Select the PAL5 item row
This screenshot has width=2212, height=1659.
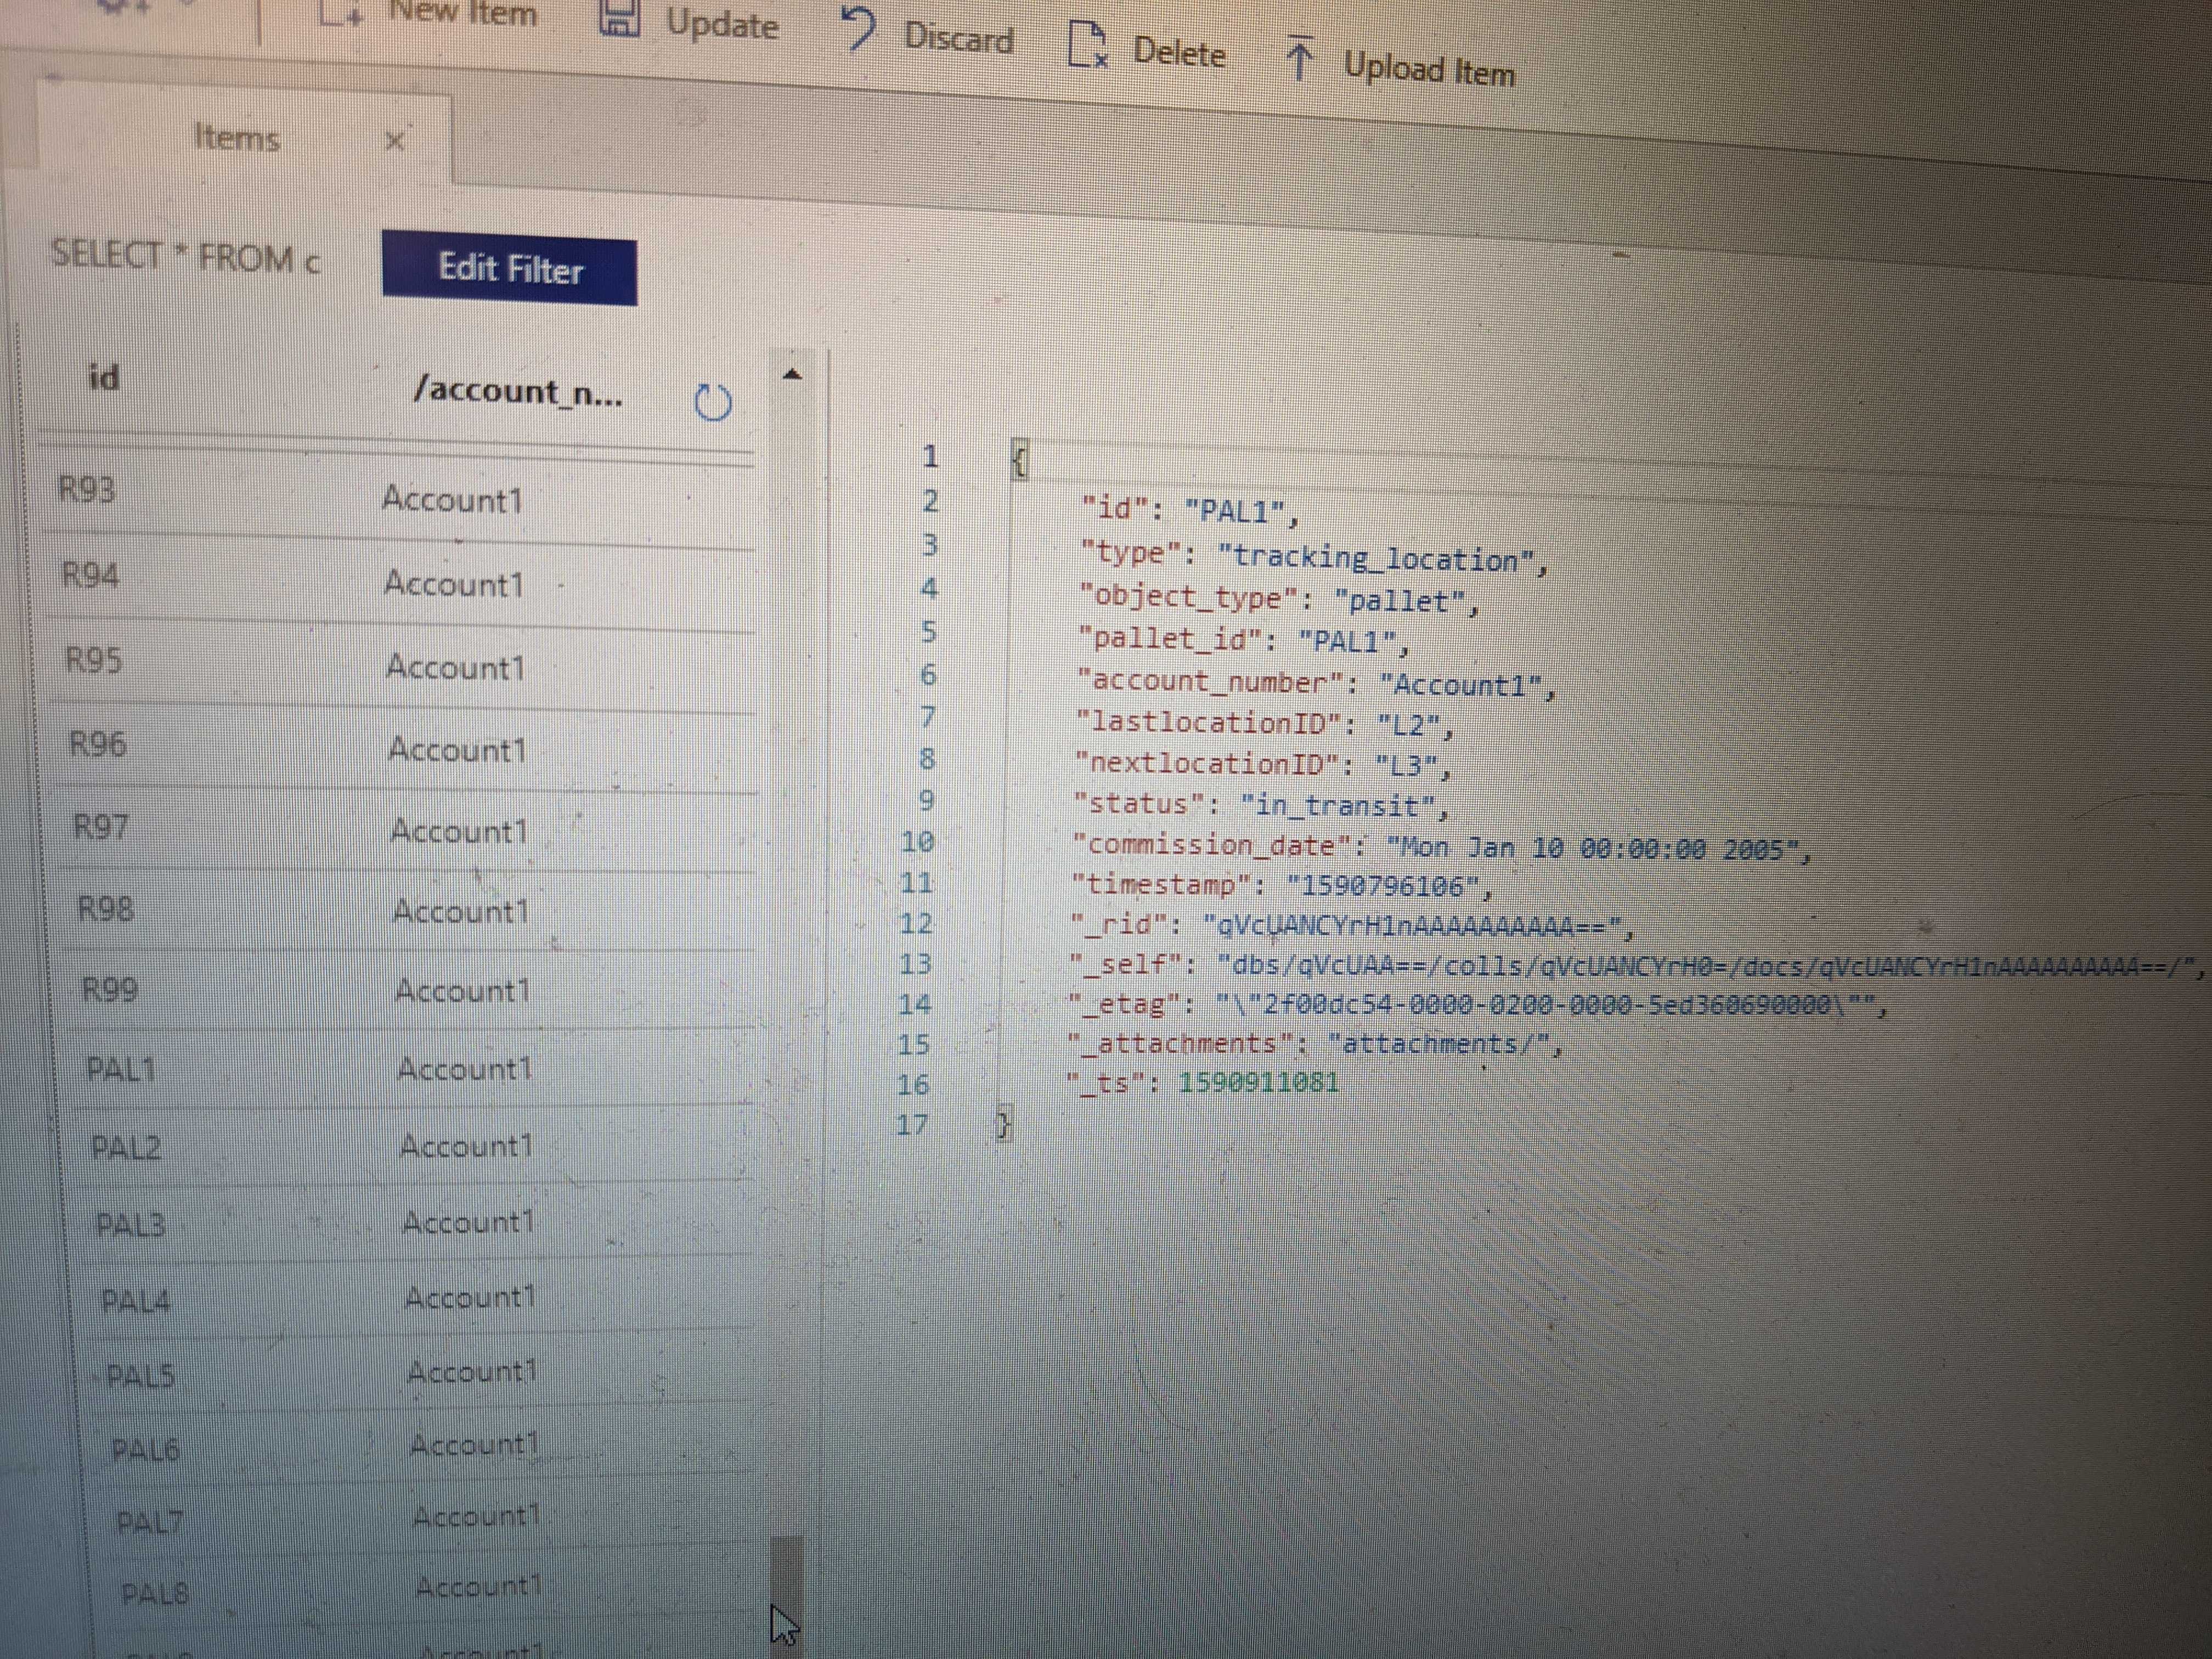(140, 1376)
